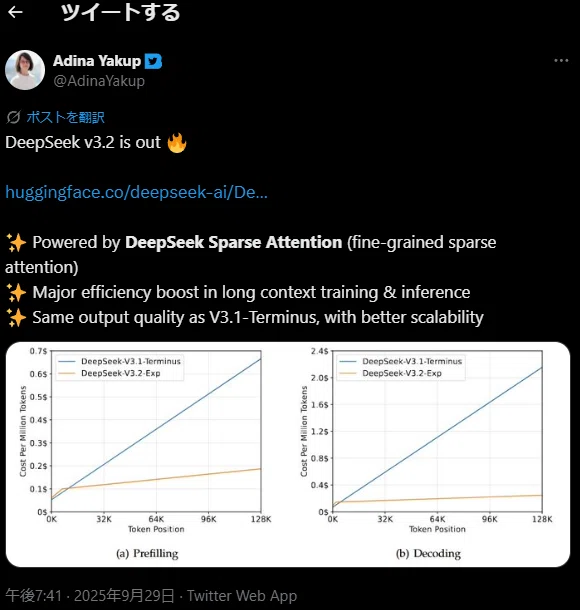
Task: Click the ツイートする page header title
Action: coord(120,12)
